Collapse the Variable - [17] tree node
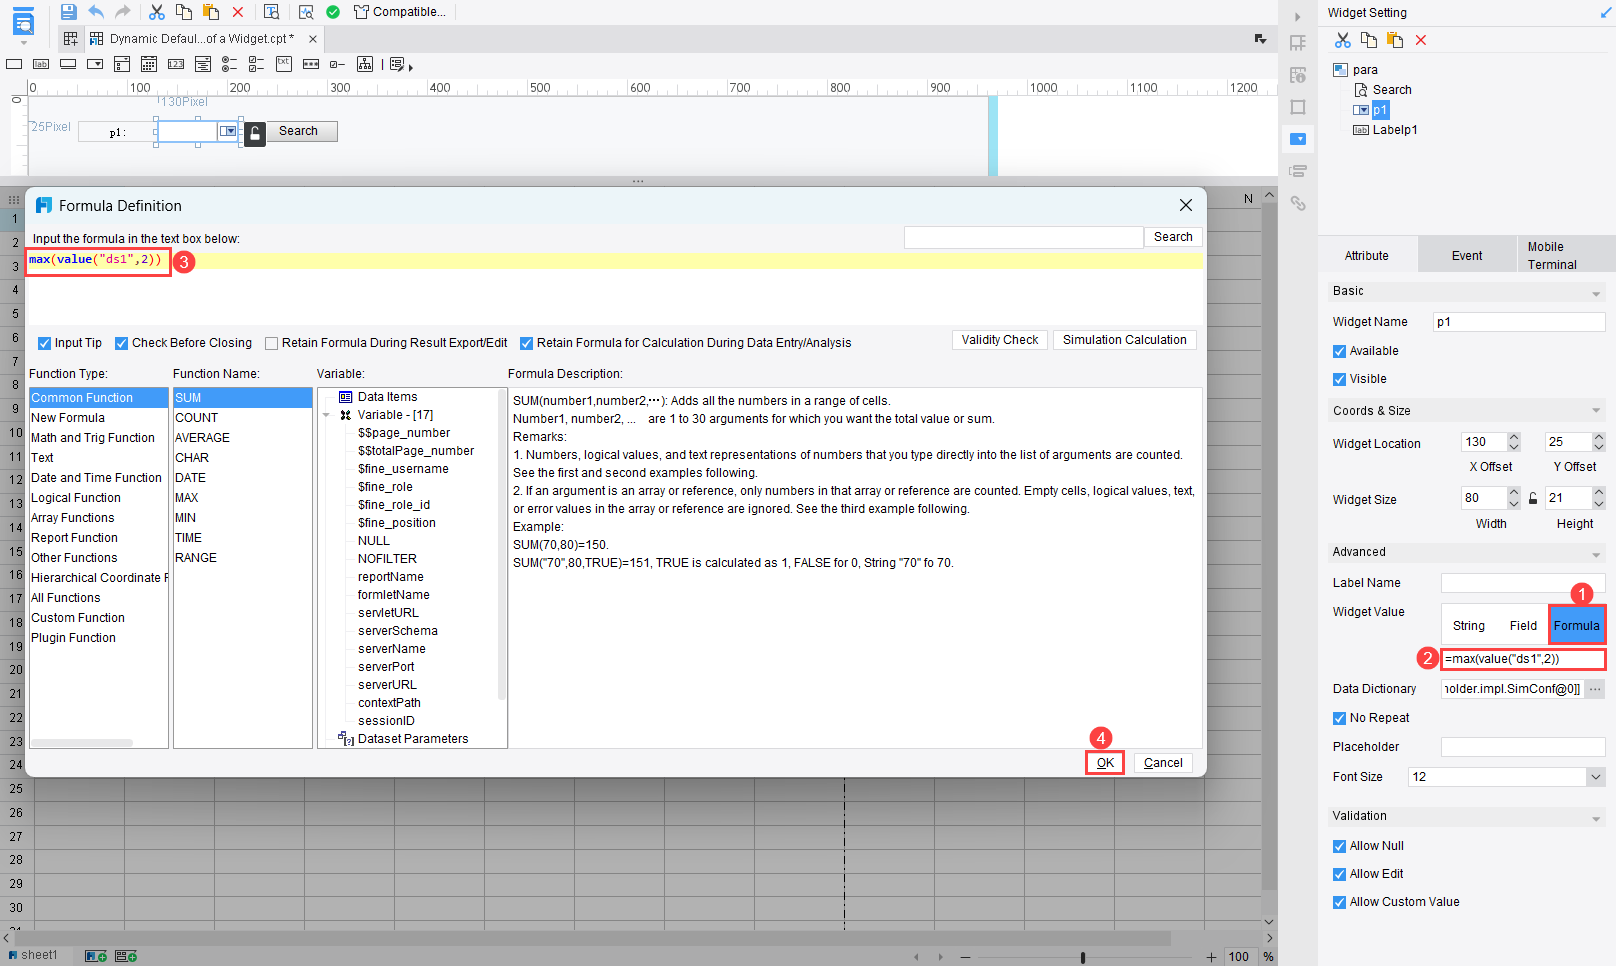Screen dimensions: 1616x966 (x=327, y=415)
